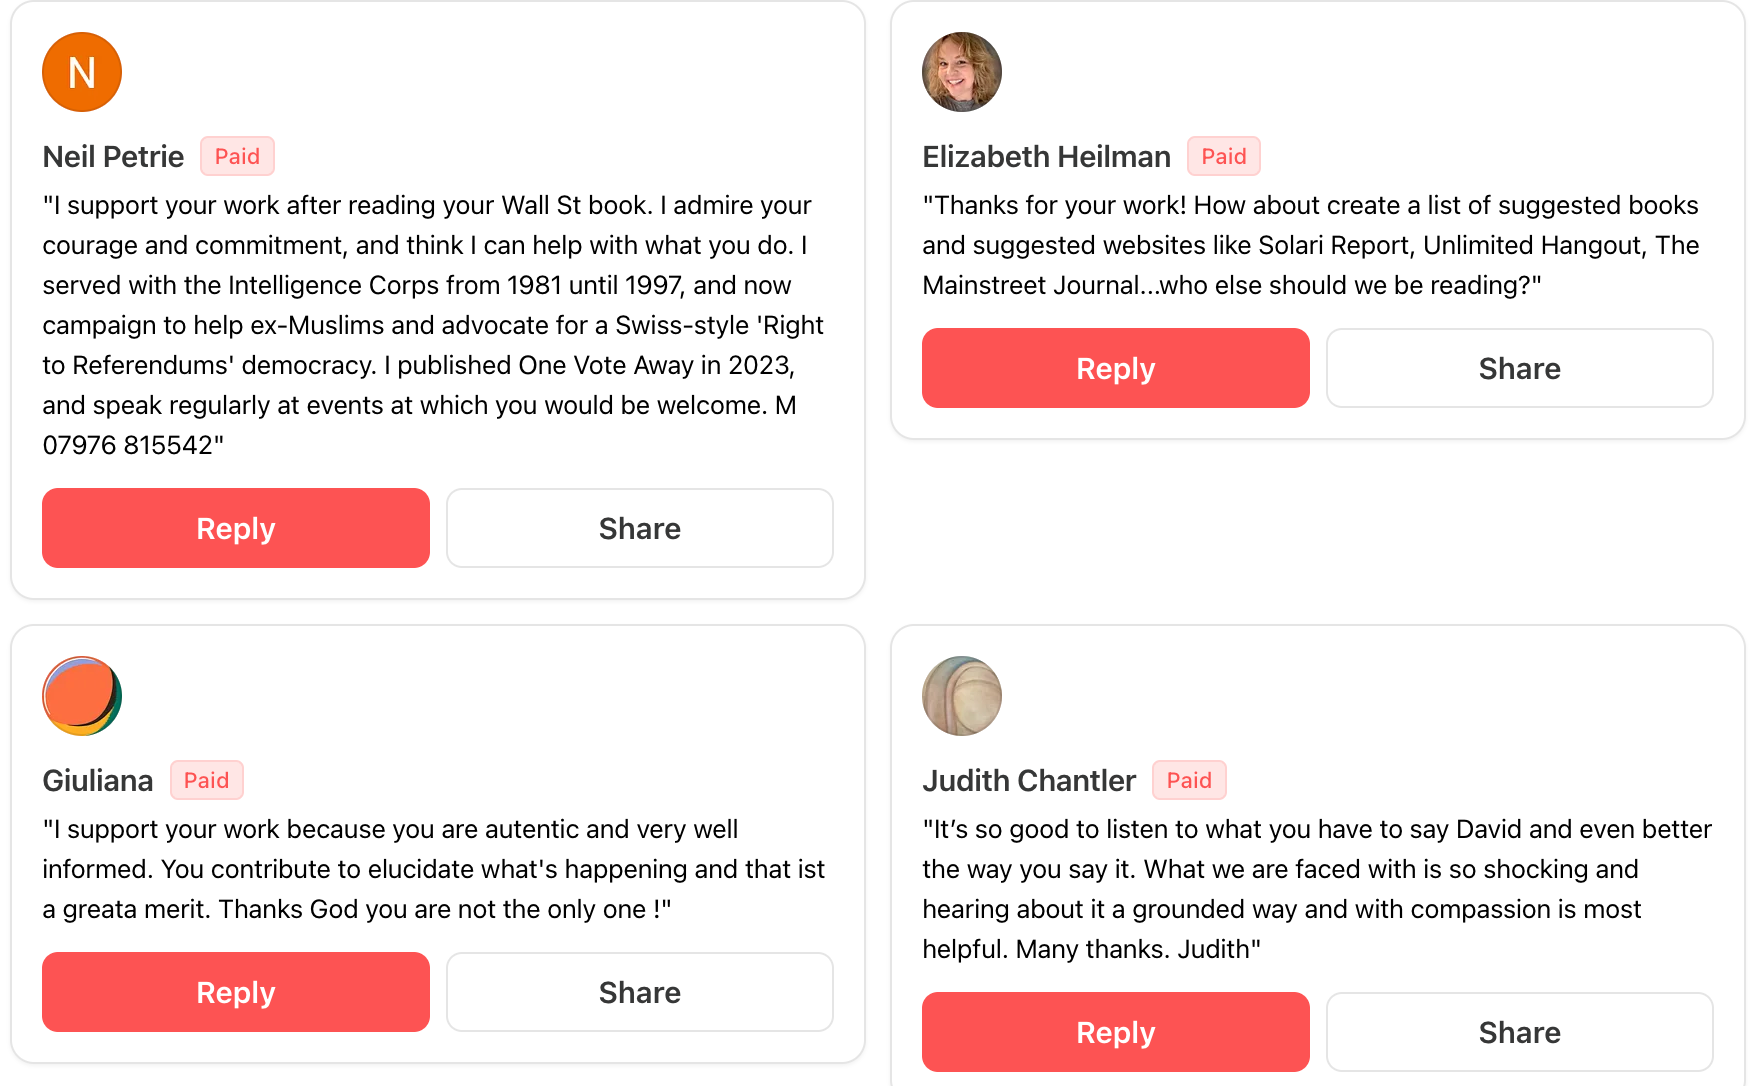Reply to Judith Chantler's comment
This screenshot has height=1086, width=1758.
point(1115,1032)
